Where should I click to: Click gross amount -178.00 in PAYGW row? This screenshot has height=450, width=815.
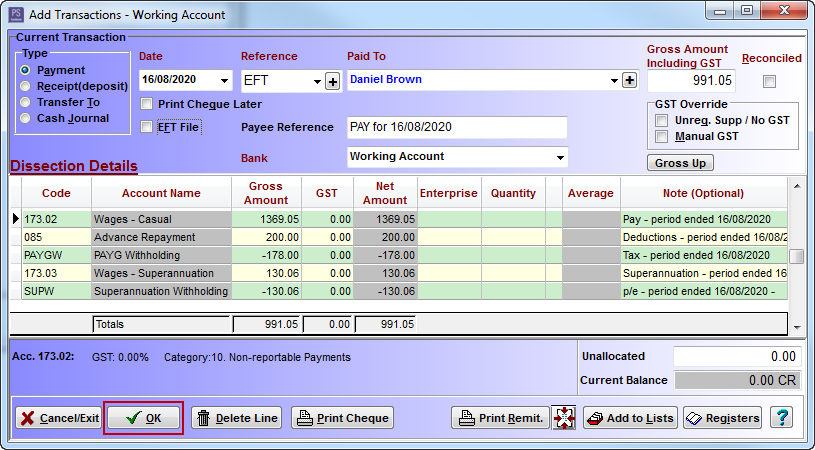pyautogui.click(x=267, y=255)
